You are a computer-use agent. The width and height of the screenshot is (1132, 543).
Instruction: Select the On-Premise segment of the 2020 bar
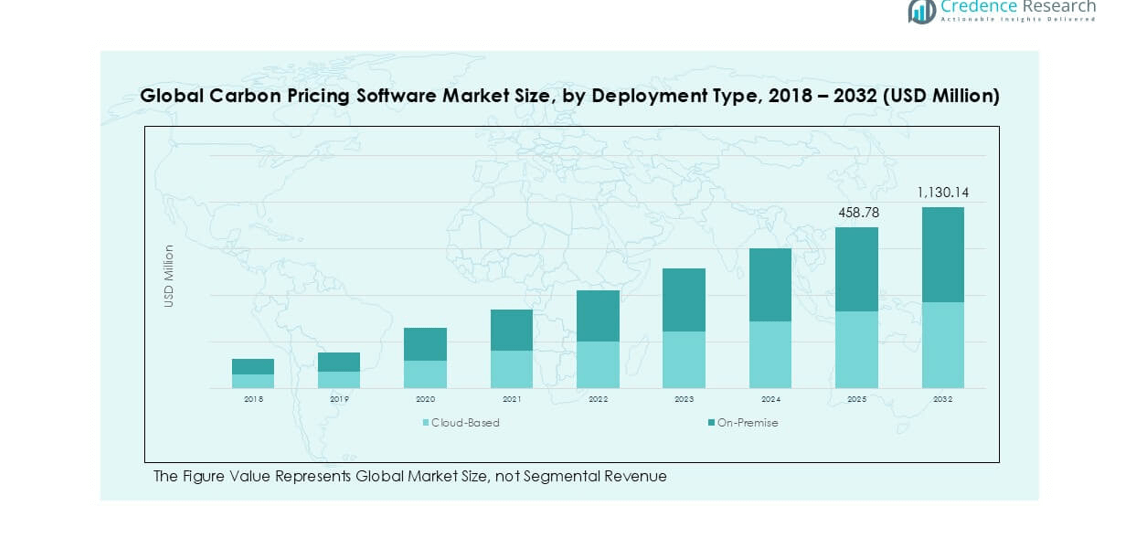[425, 344]
